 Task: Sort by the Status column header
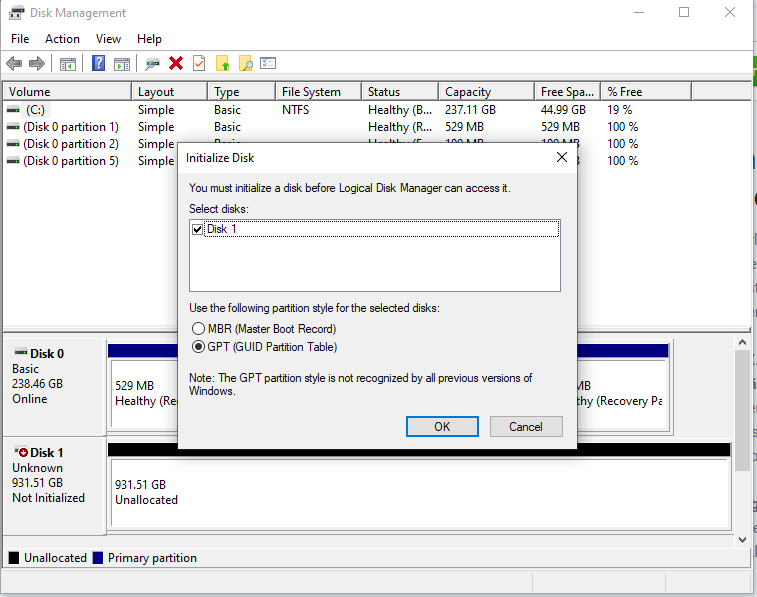pyautogui.click(x=400, y=92)
